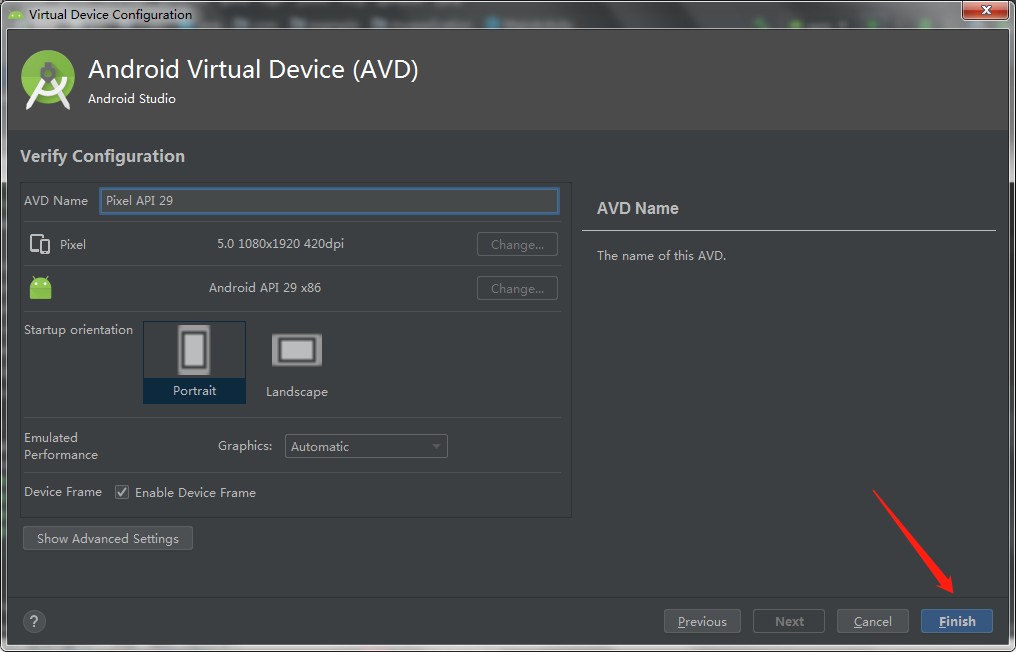This screenshot has width=1016, height=652.
Task: Click the 'Startup orientation' label
Action: point(78,329)
